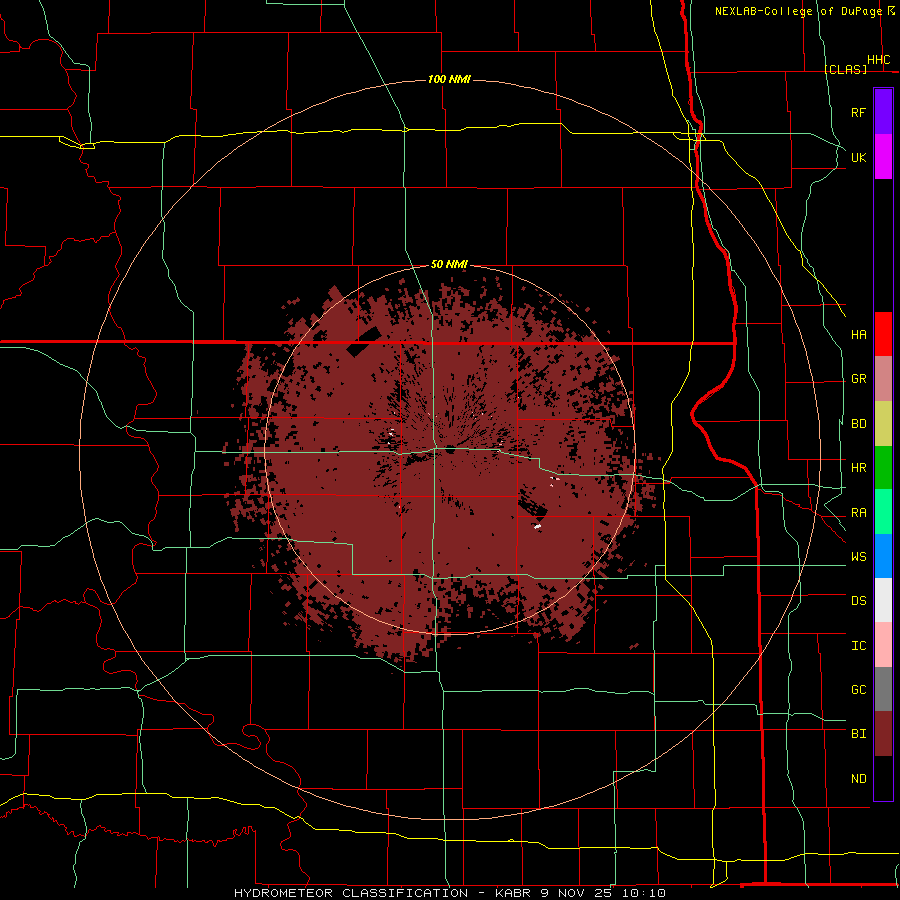Click the '100 NMI' range ring label
The image size is (900, 900).
[x=449, y=79]
